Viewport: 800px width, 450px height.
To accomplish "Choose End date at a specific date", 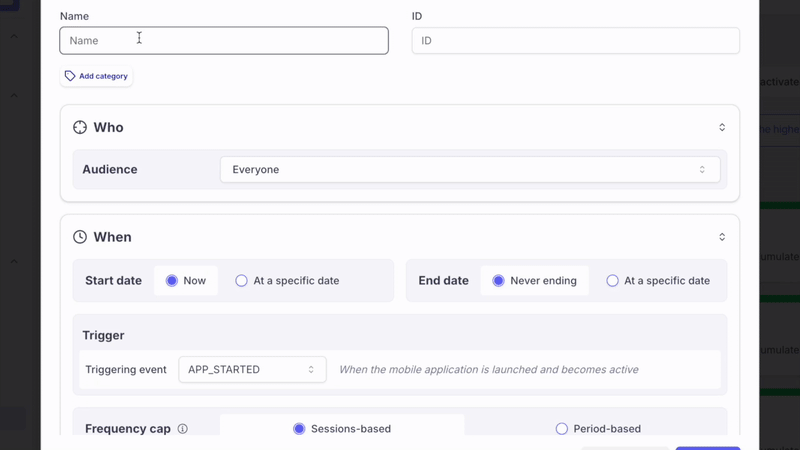I will coord(613,281).
